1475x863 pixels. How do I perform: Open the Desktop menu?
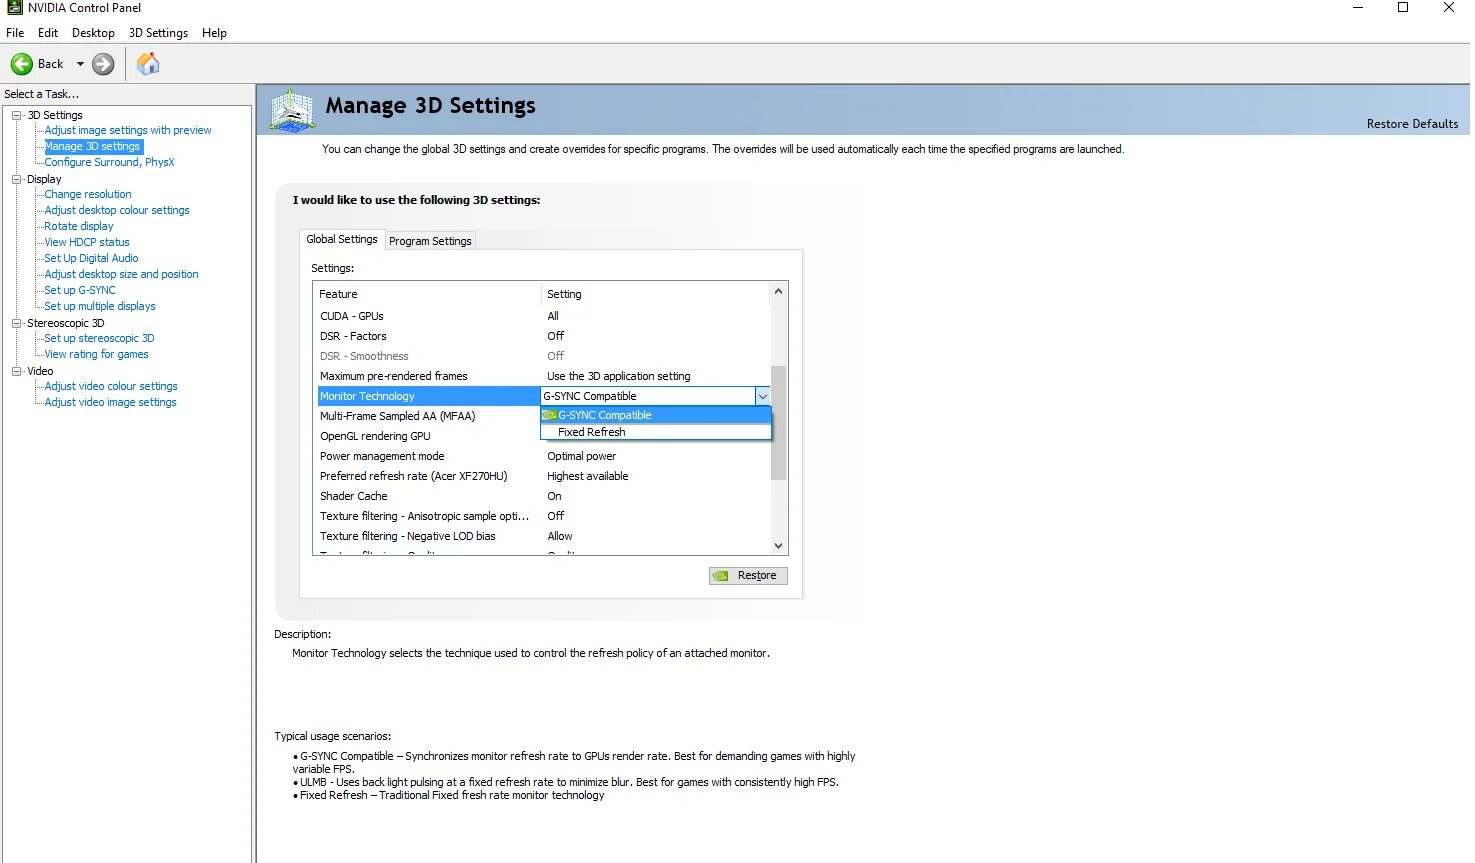pyautogui.click(x=93, y=33)
